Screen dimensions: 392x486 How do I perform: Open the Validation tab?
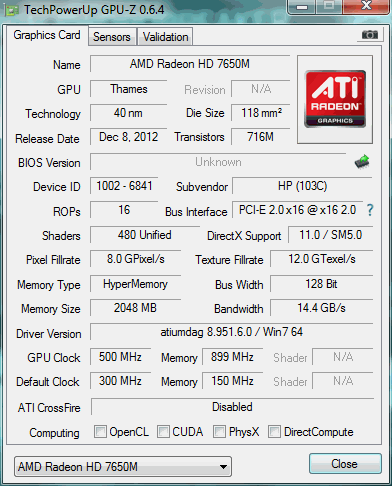click(165, 37)
